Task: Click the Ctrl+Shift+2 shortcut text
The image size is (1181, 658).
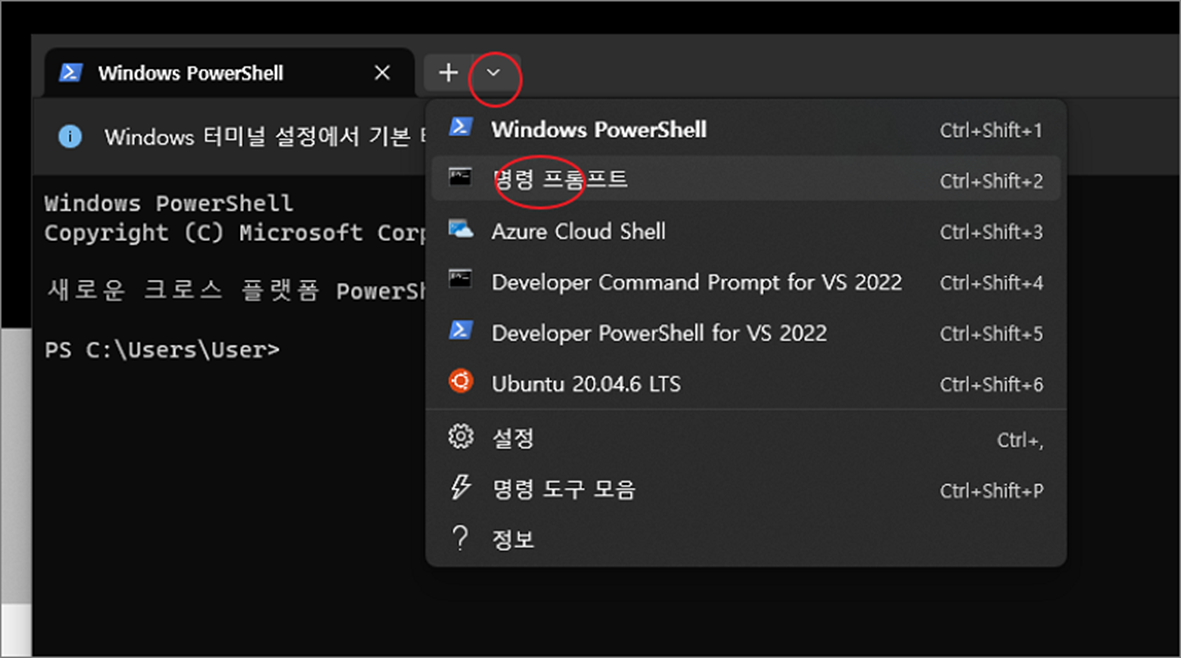Action: coord(991,181)
